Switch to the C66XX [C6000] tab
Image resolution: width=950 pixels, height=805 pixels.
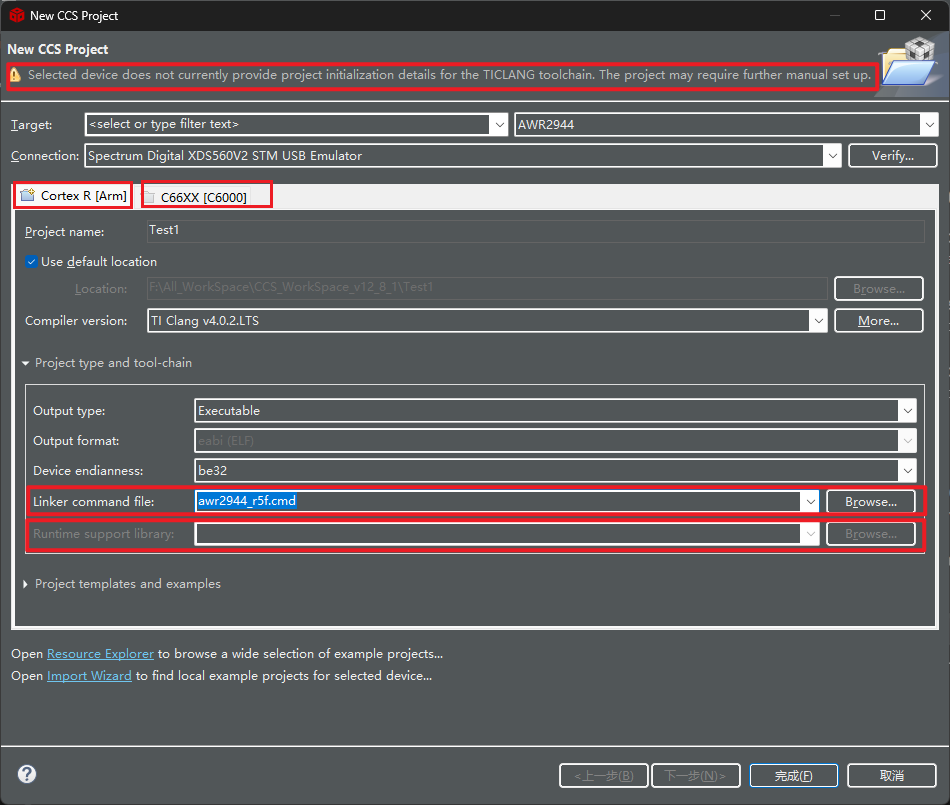pyautogui.click(x=204, y=197)
